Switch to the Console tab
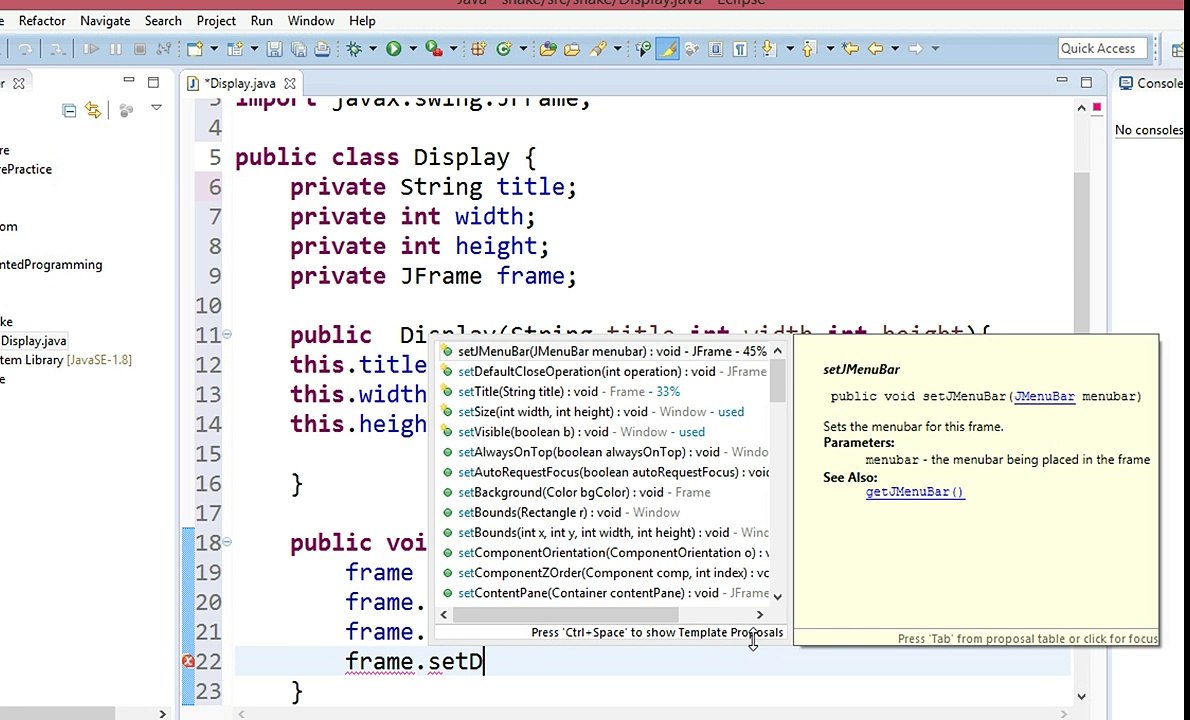 1151,83
